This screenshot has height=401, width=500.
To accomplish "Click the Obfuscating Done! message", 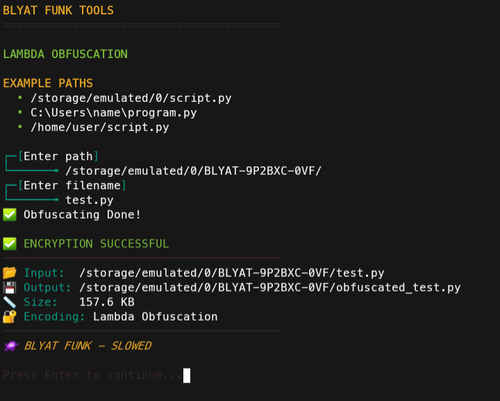I will 82,215.
